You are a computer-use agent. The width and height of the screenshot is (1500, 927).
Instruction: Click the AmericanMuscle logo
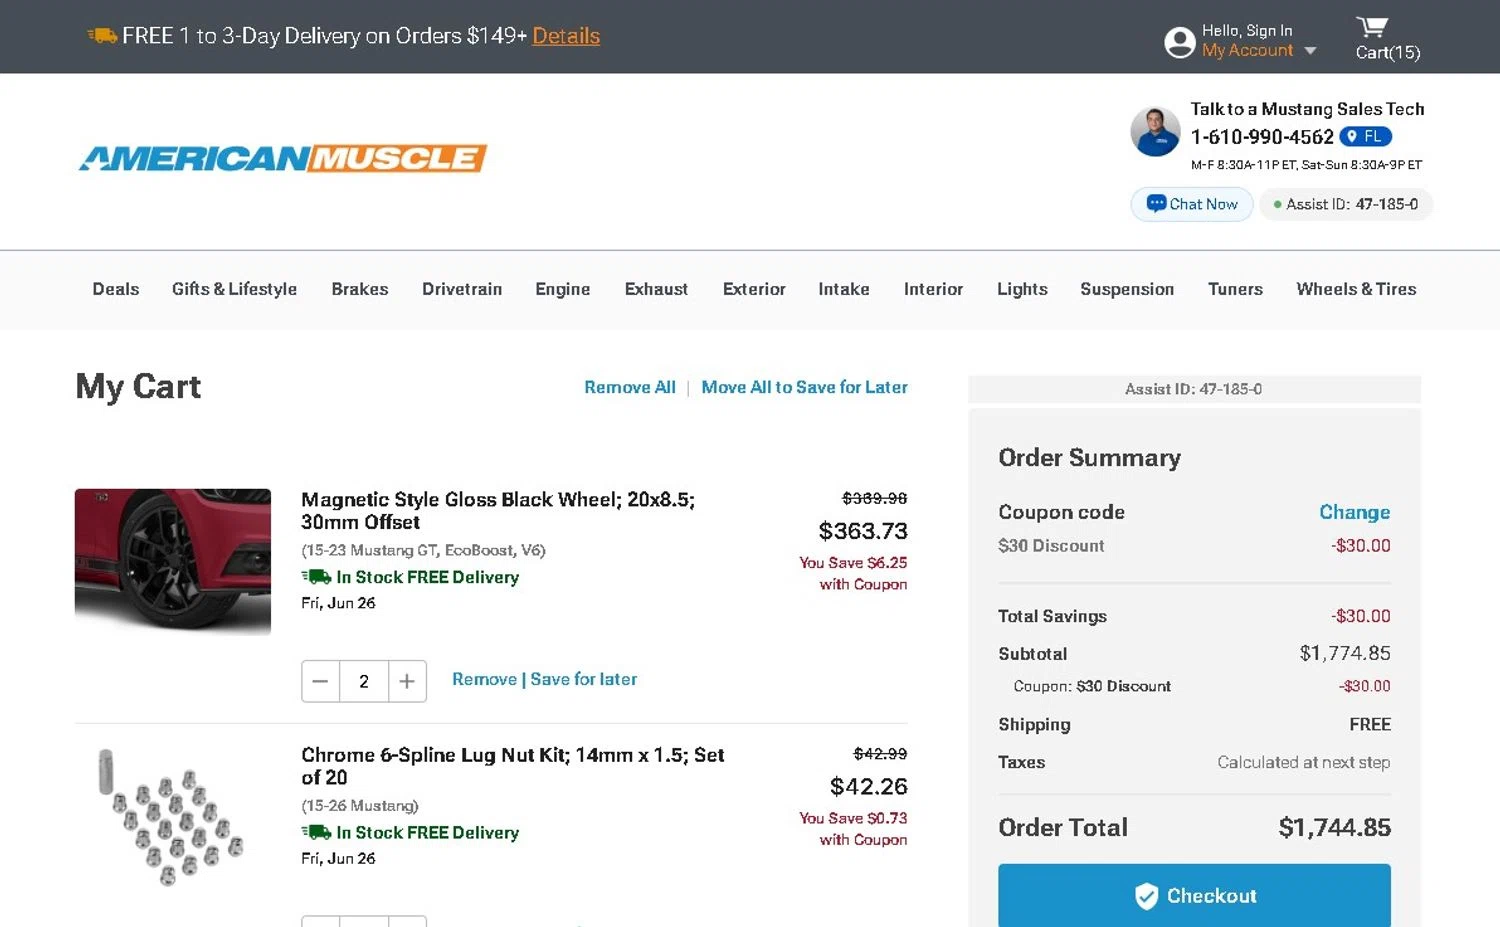click(x=283, y=158)
